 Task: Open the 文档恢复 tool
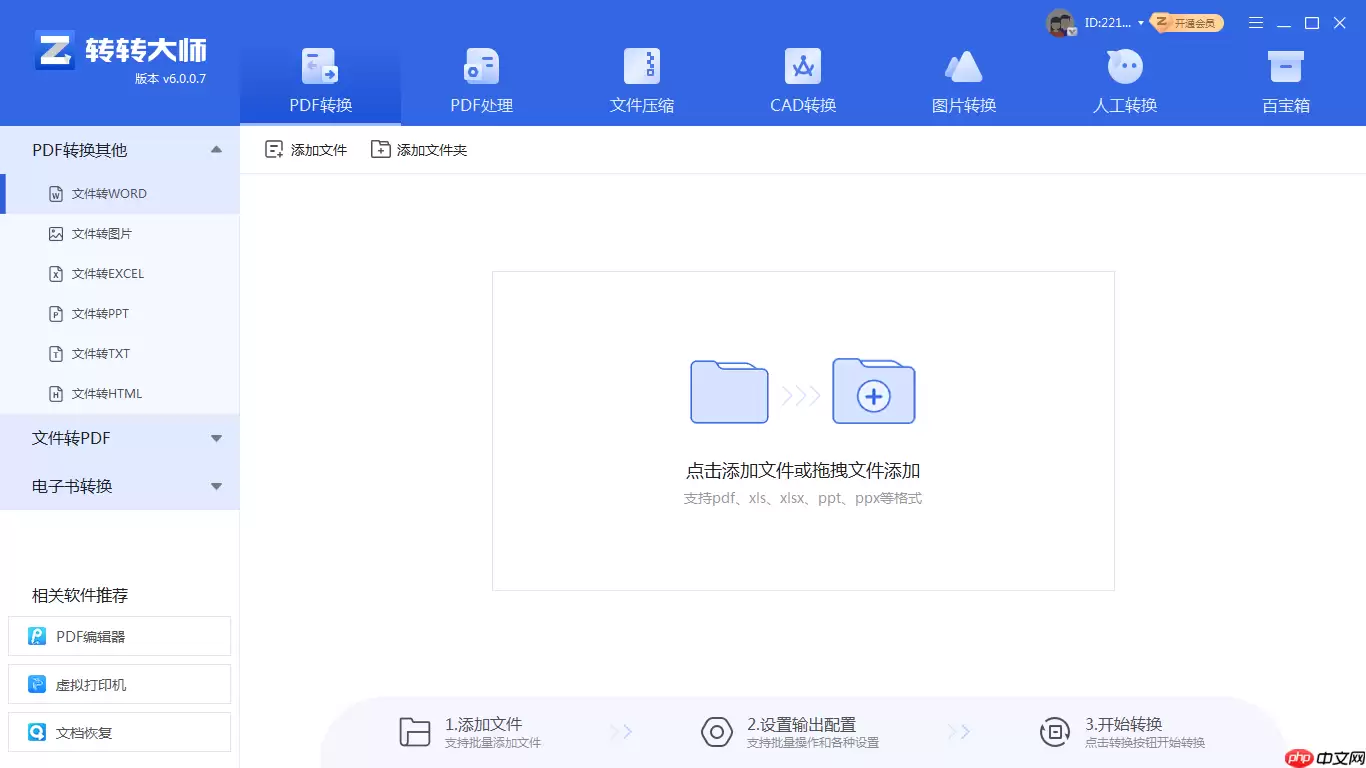tap(119, 732)
